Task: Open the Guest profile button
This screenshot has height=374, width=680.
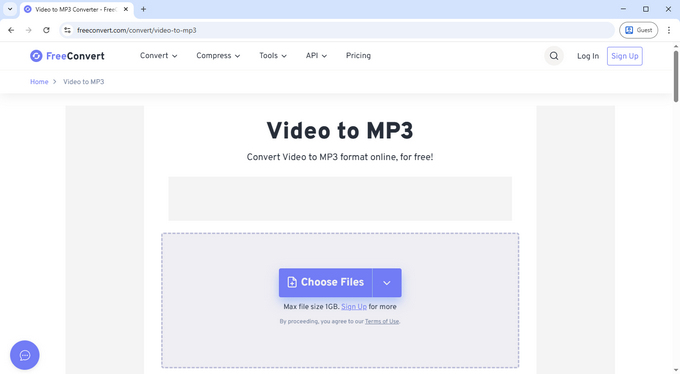Action: click(638, 30)
